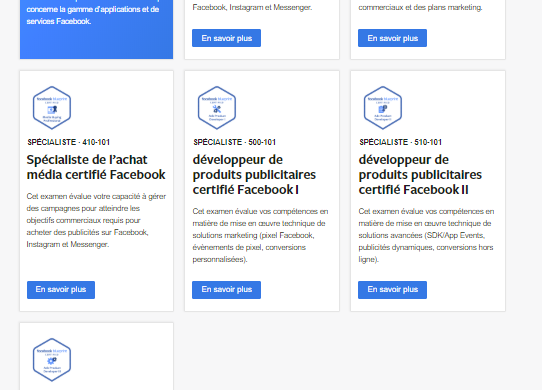
Task: Open développeur de produits publicitaires certifié Facebook I heading
Action: click(x=254, y=175)
